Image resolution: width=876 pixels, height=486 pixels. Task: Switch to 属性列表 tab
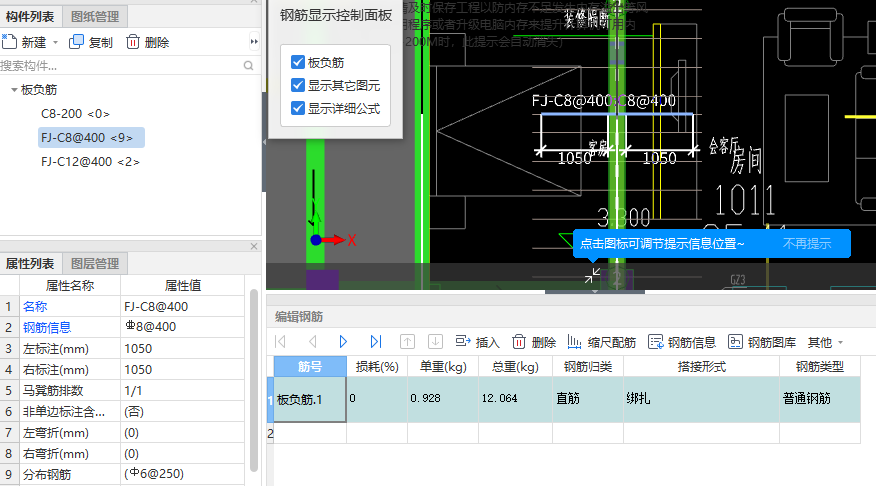[30, 264]
